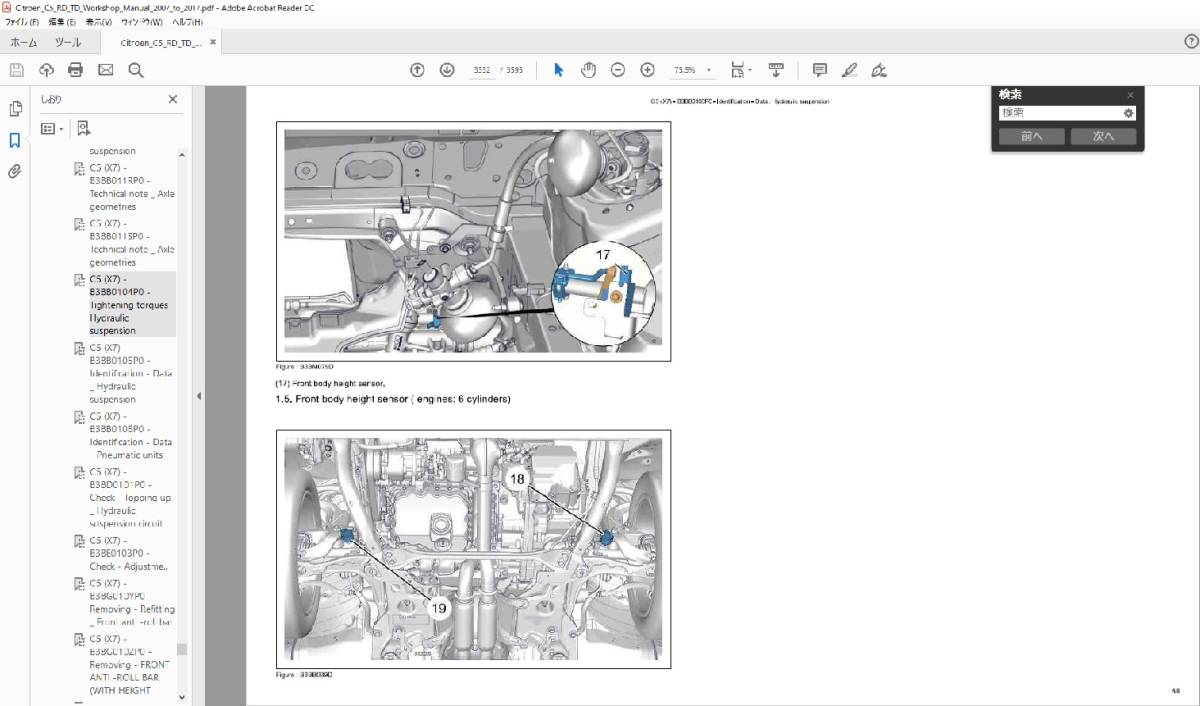Open the fit page options icon
The height and width of the screenshot is (706, 1200).
740,70
